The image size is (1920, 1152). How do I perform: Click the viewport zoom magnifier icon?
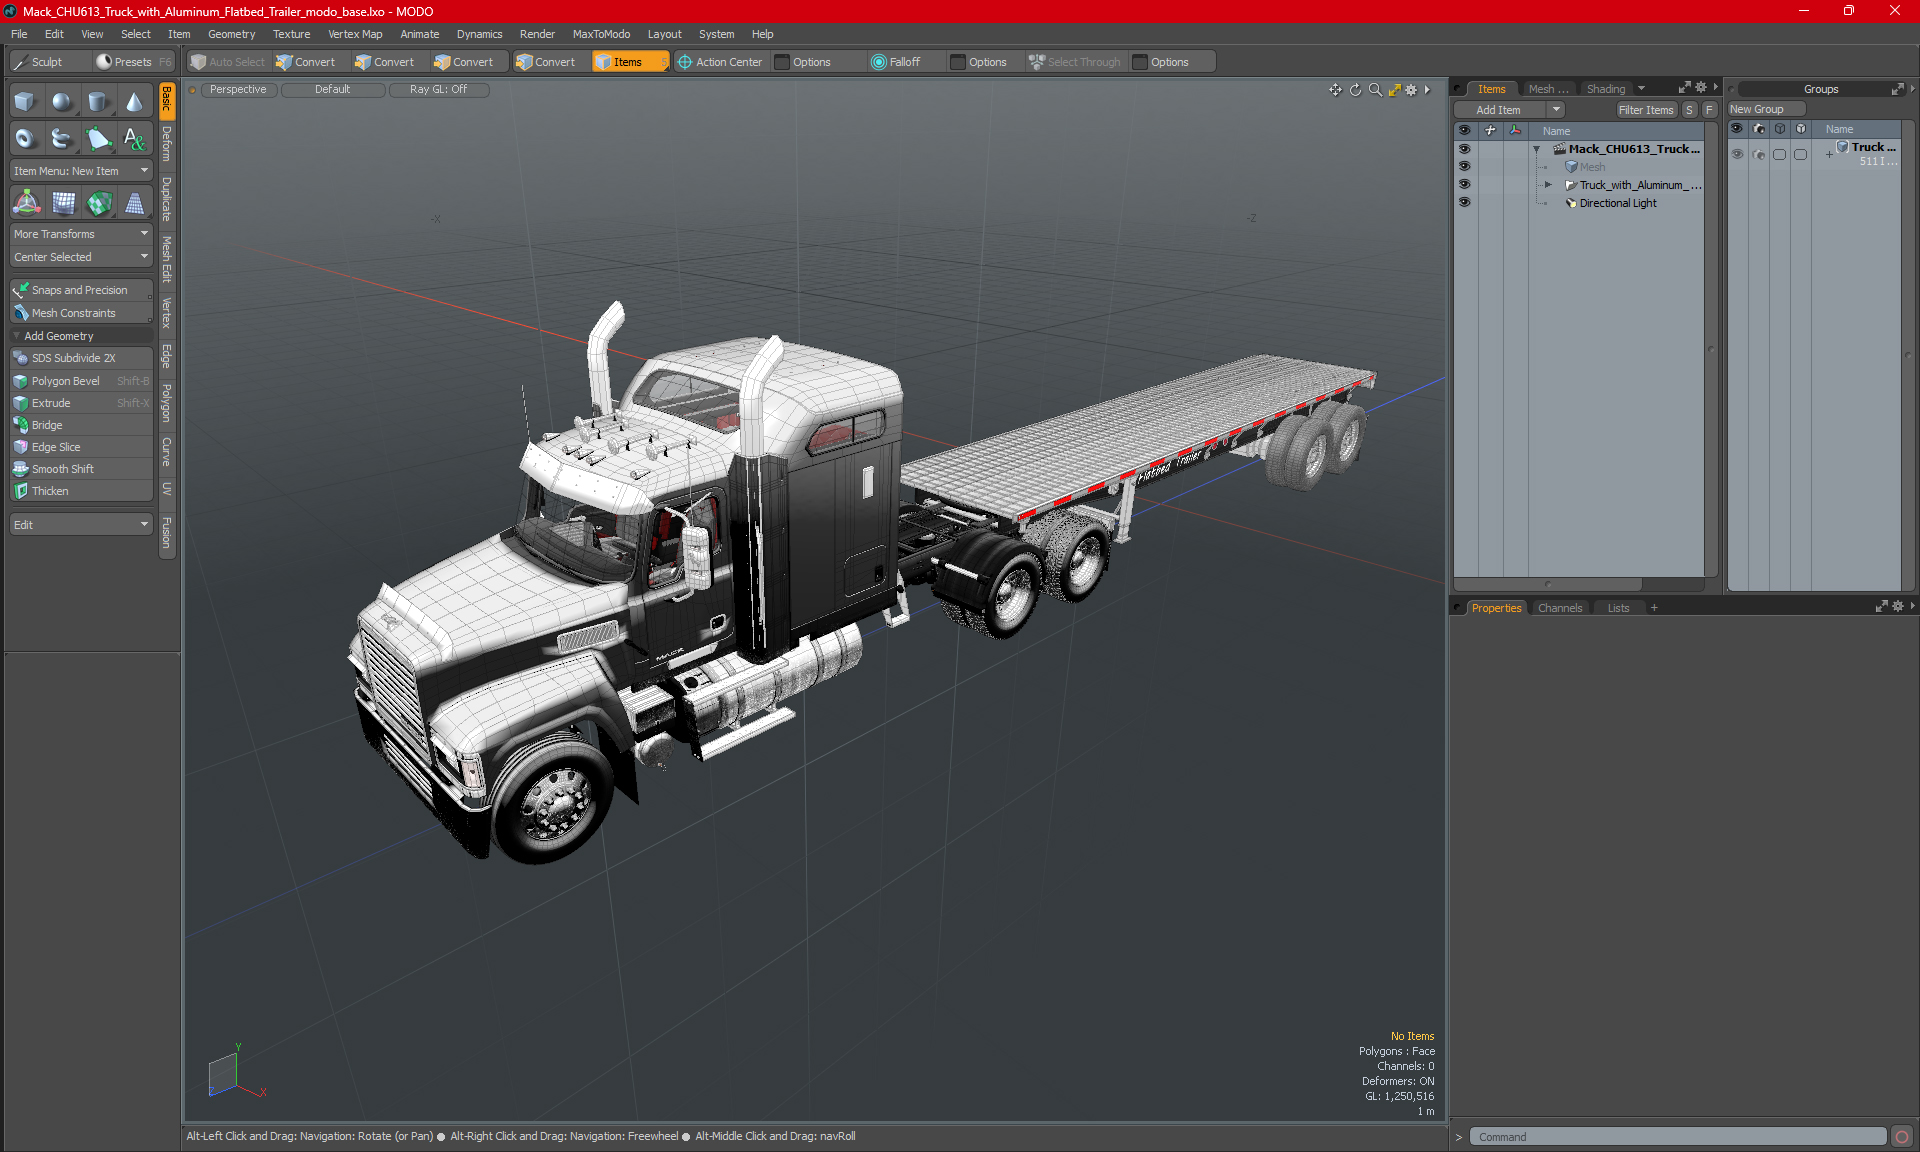1375,90
